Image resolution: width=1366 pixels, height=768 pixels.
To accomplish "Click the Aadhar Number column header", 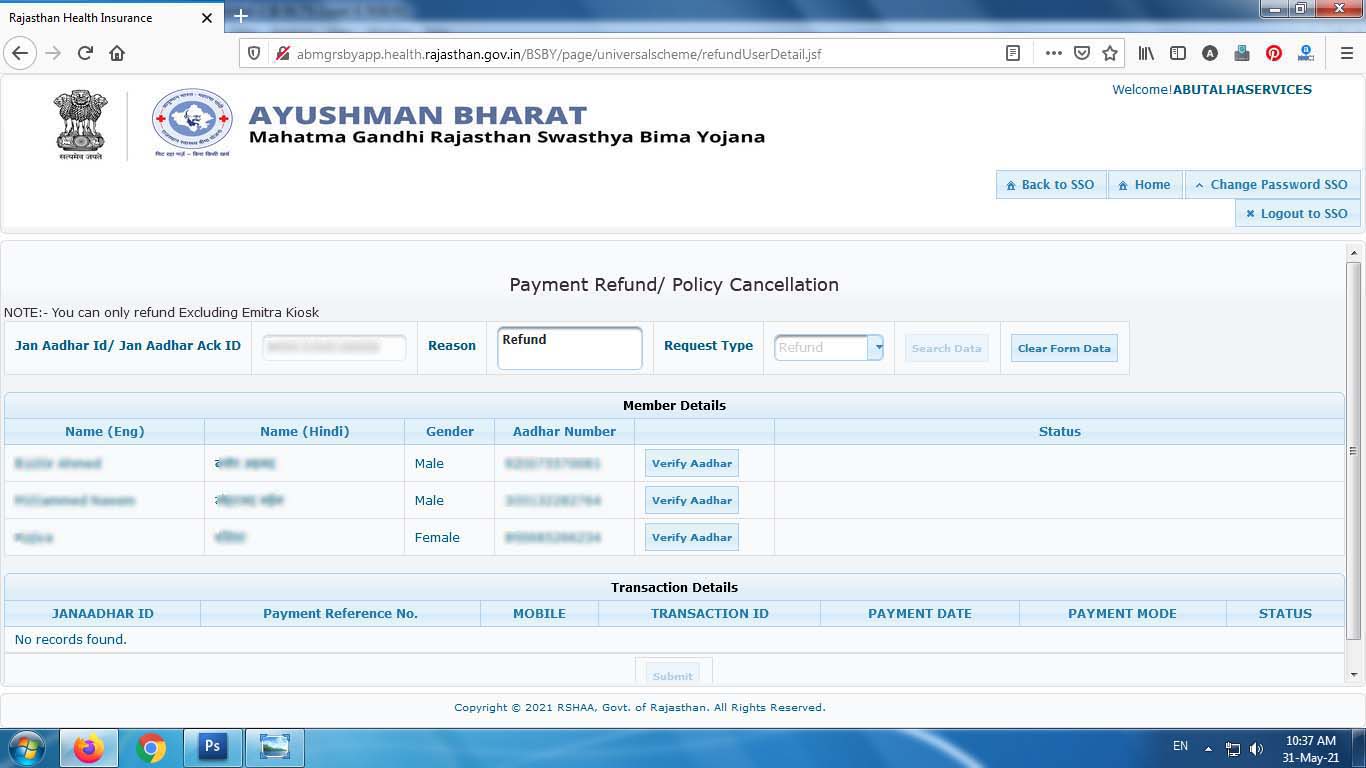I will tap(565, 431).
